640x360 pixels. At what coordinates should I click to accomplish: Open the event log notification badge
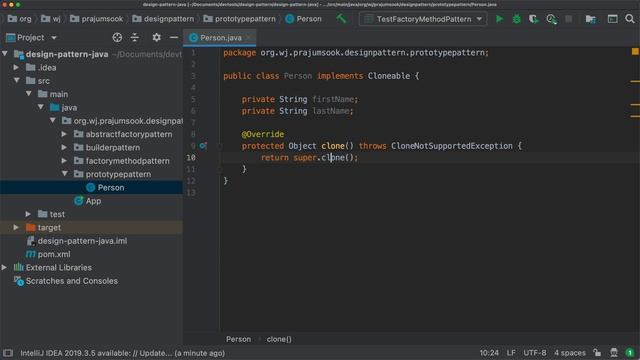pyautogui.click(x=630, y=353)
